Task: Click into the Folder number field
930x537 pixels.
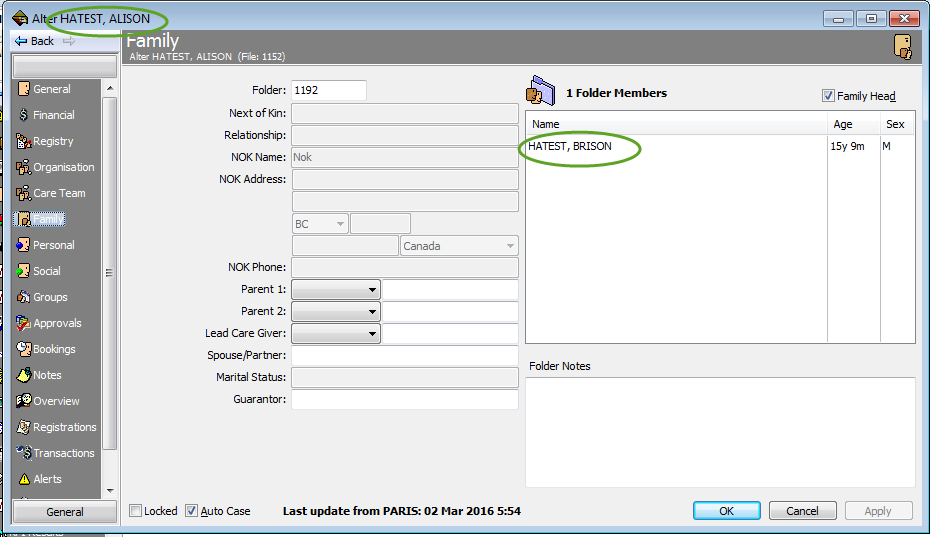Action: (328, 90)
